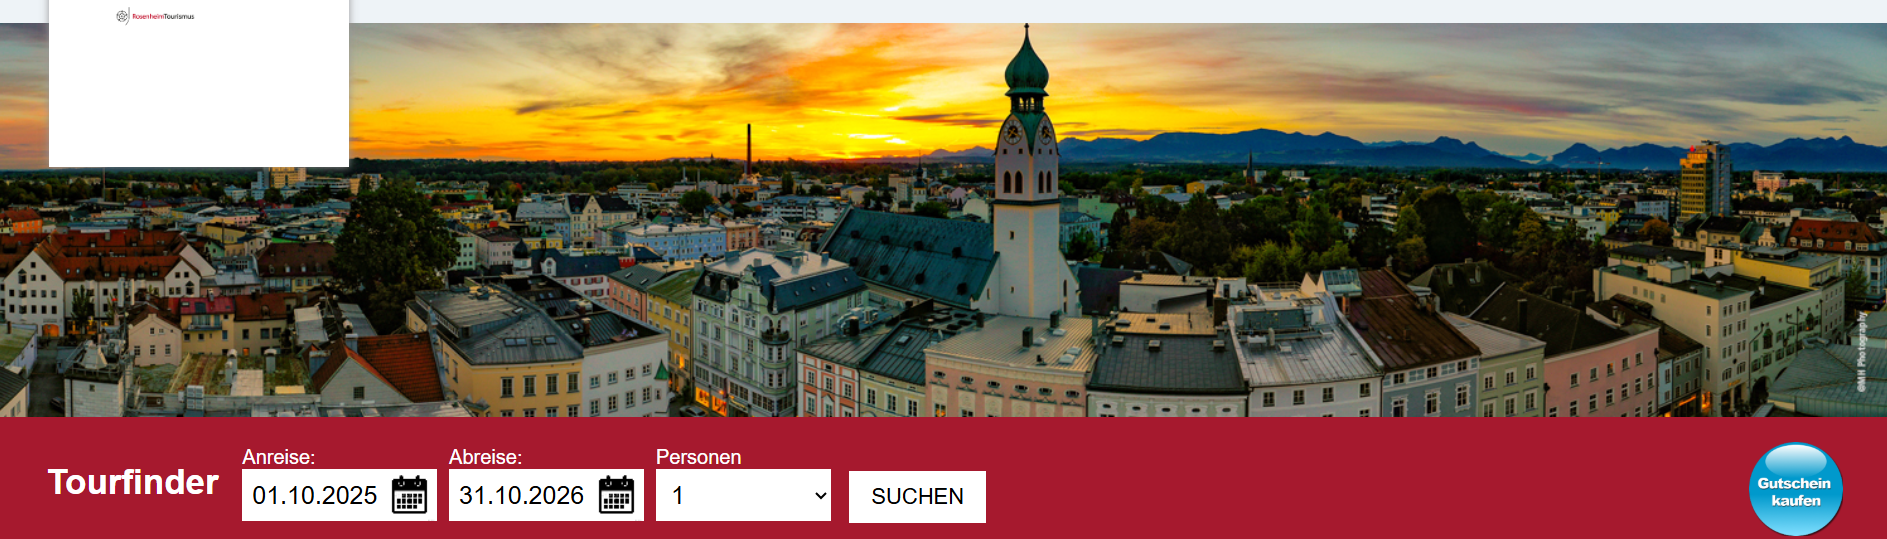Click the Personen label text
Screen dimensions: 1887x539
point(698,457)
